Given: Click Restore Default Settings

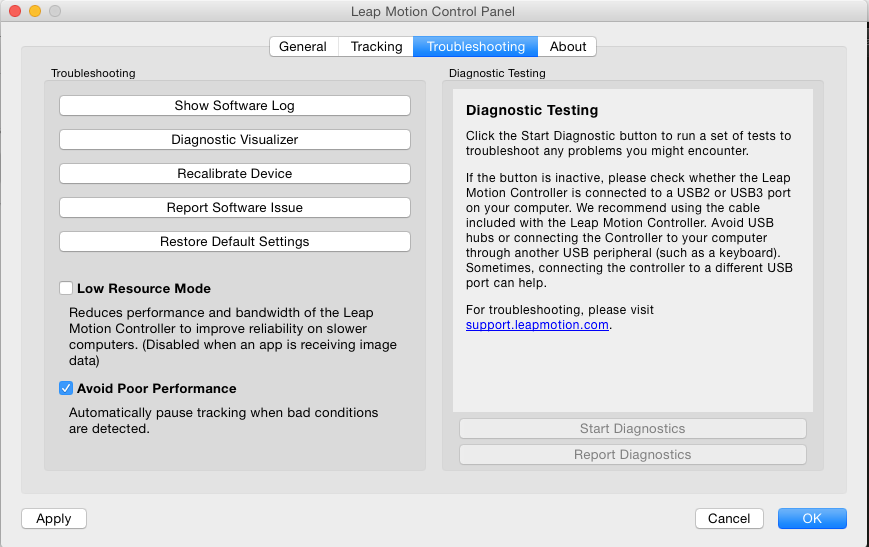Looking at the screenshot, I should pos(235,242).
